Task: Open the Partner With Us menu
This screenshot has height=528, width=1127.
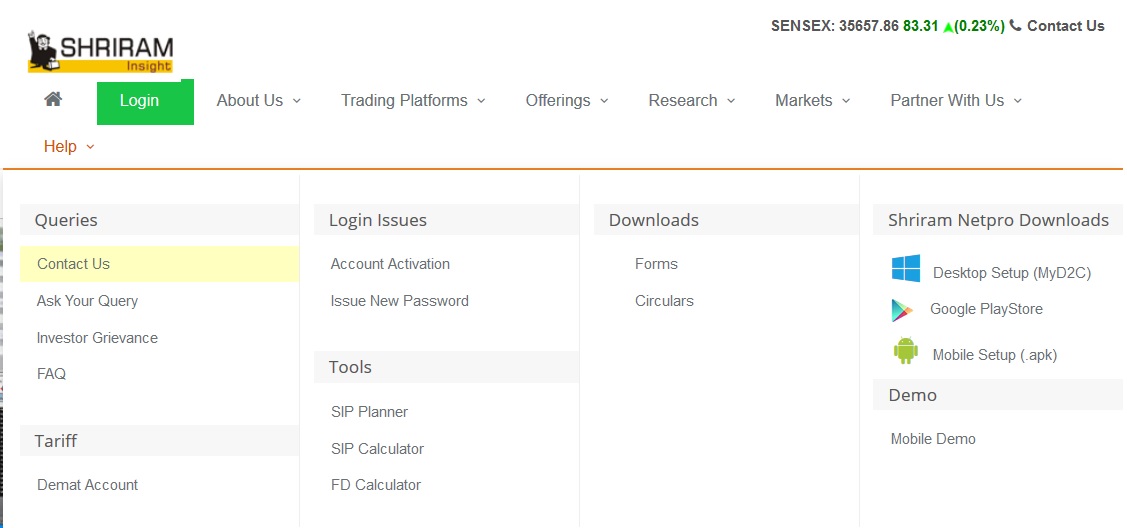Action: point(956,101)
